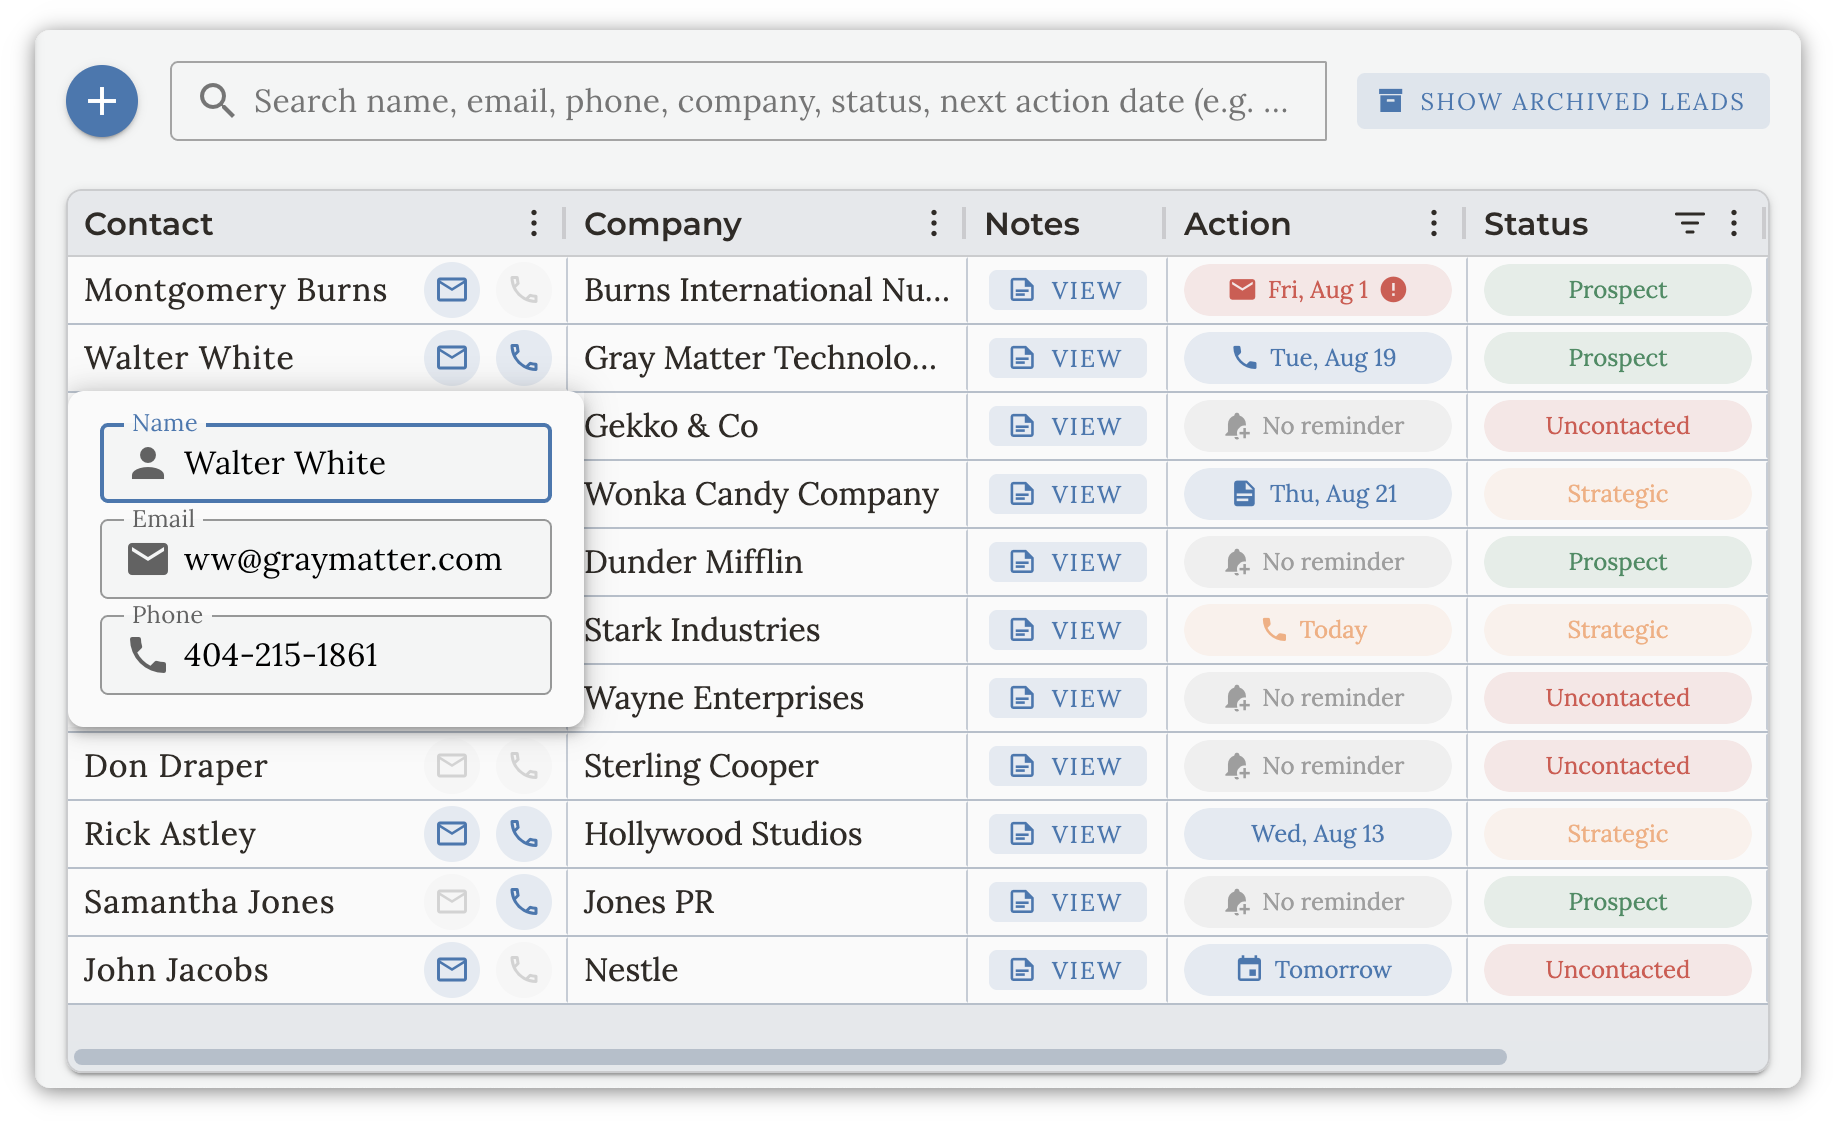The height and width of the screenshot is (1121, 1833).
Task: Open the Status column three-dot menu
Action: pyautogui.click(x=1734, y=224)
